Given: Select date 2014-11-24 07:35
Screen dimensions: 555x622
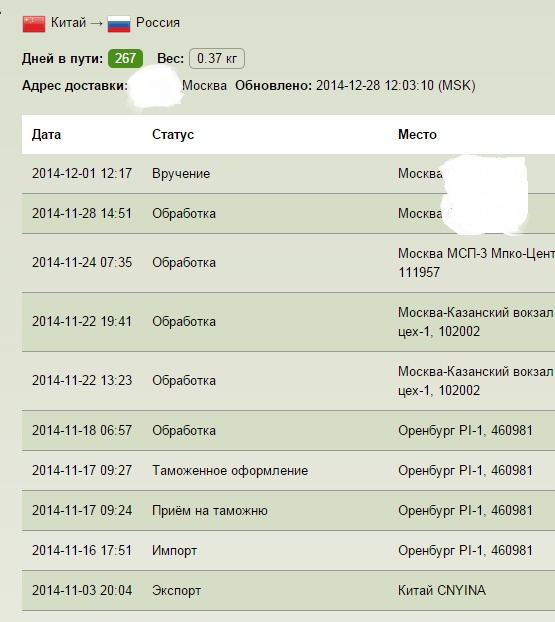Looking at the screenshot, I should tap(82, 263).
